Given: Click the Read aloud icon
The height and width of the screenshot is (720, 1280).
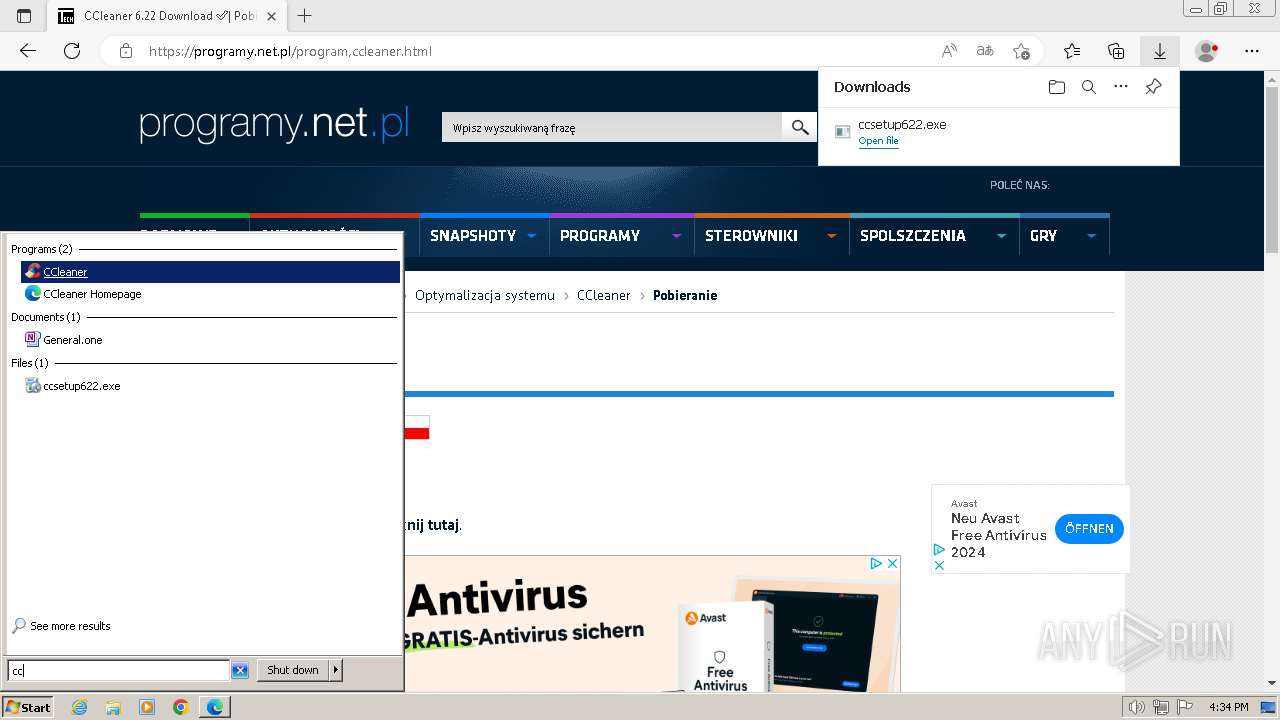Looking at the screenshot, I should point(950,51).
